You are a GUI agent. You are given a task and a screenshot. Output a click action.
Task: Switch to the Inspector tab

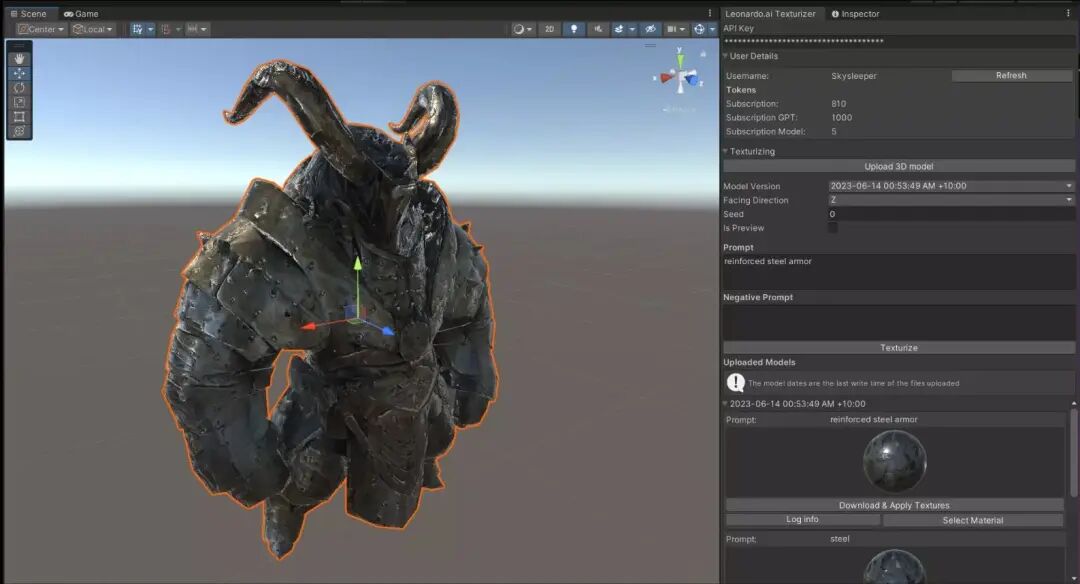click(x=855, y=13)
